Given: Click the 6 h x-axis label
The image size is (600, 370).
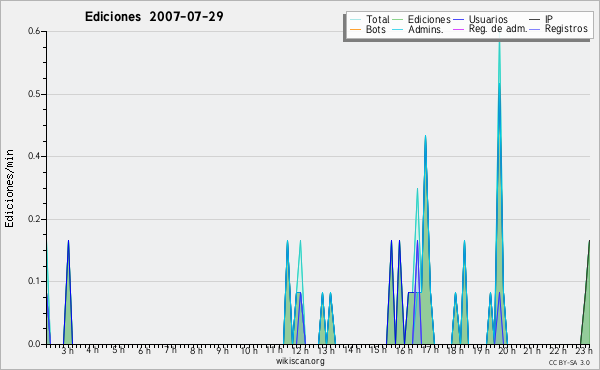Looking at the screenshot, I should coord(144,350).
